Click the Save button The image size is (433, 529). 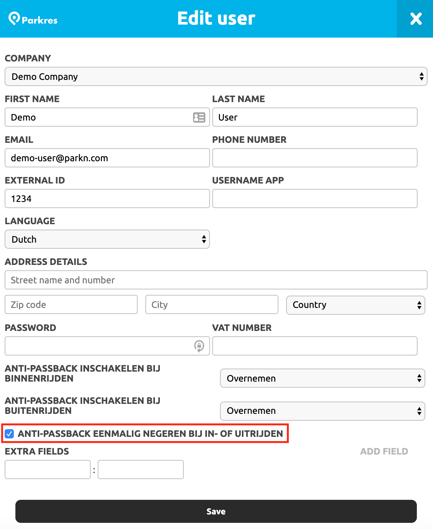click(x=216, y=511)
